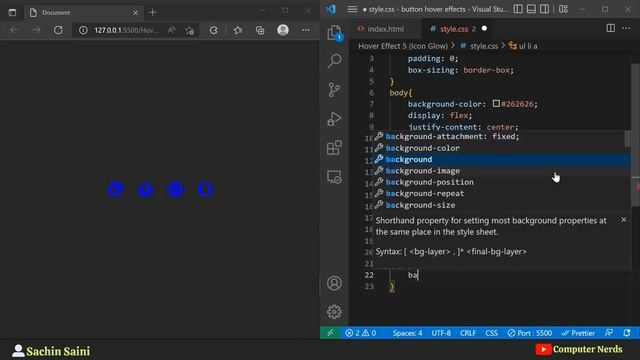Click the browser address bar URL
640x360 pixels.
126,30
